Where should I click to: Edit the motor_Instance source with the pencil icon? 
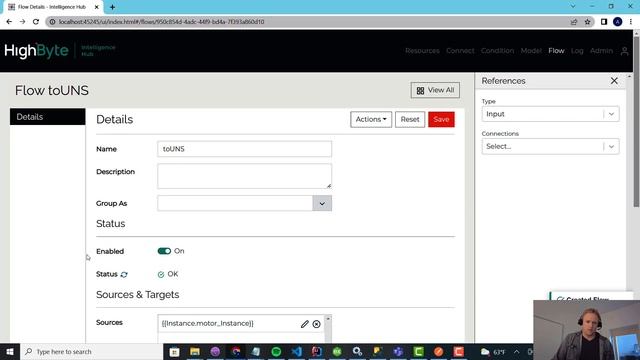pos(304,324)
